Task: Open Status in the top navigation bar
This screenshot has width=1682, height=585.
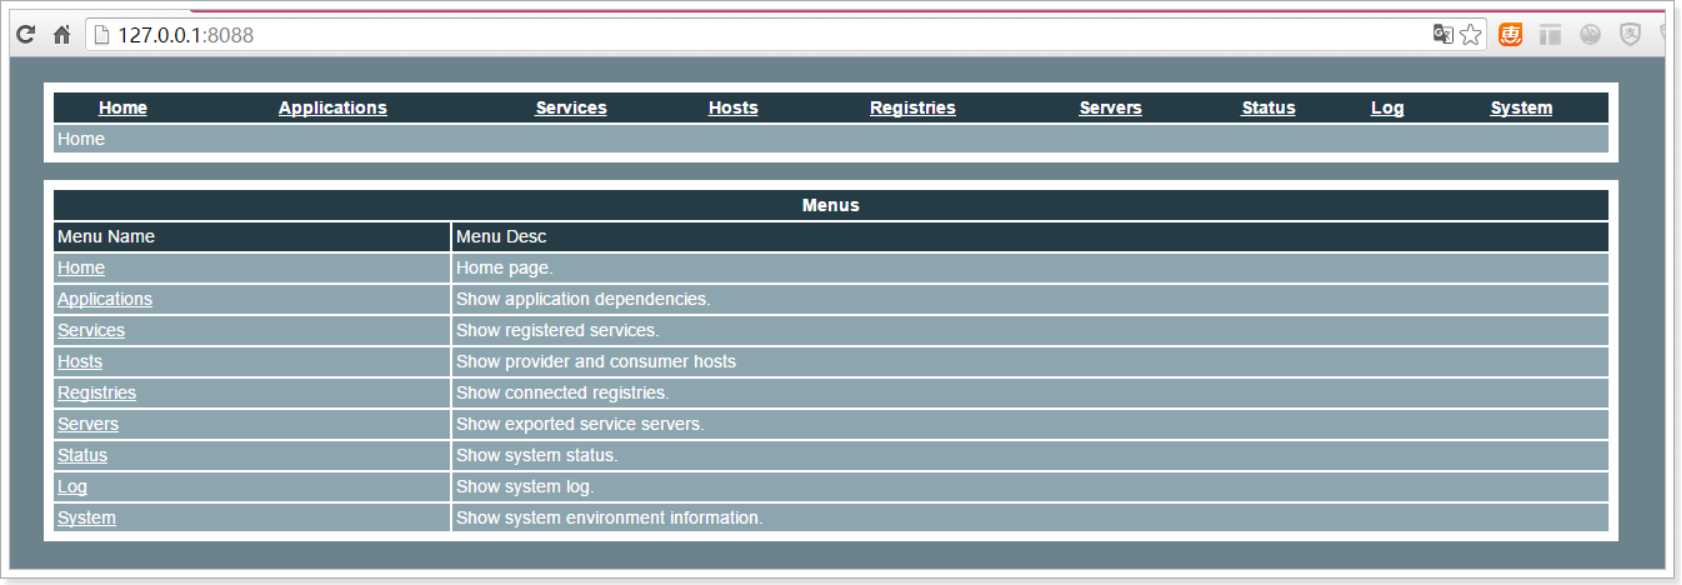Action: 1268,108
